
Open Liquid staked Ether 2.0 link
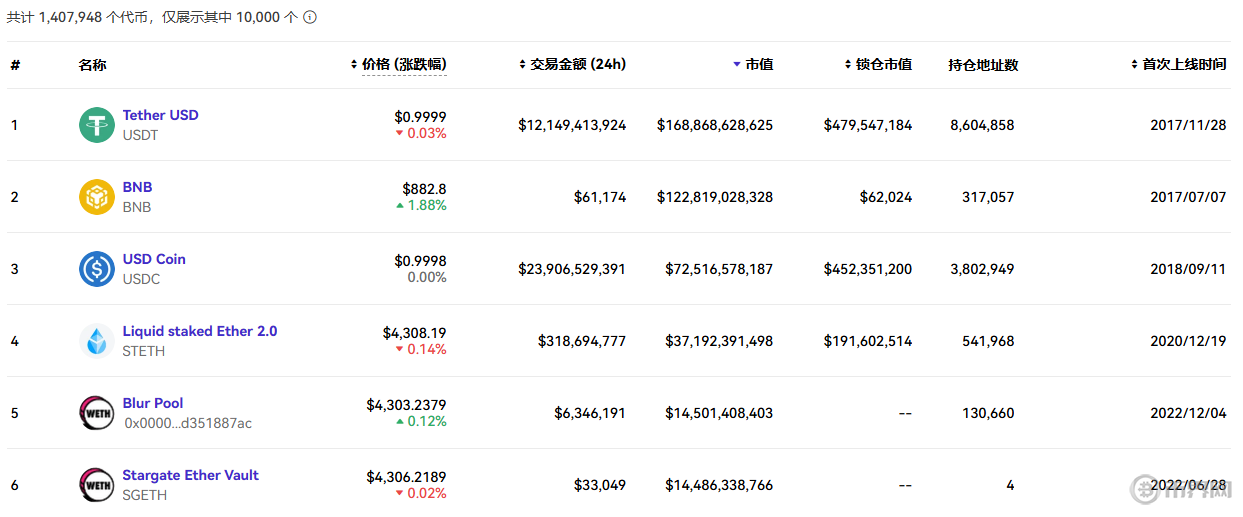pyautogui.click(x=200, y=331)
